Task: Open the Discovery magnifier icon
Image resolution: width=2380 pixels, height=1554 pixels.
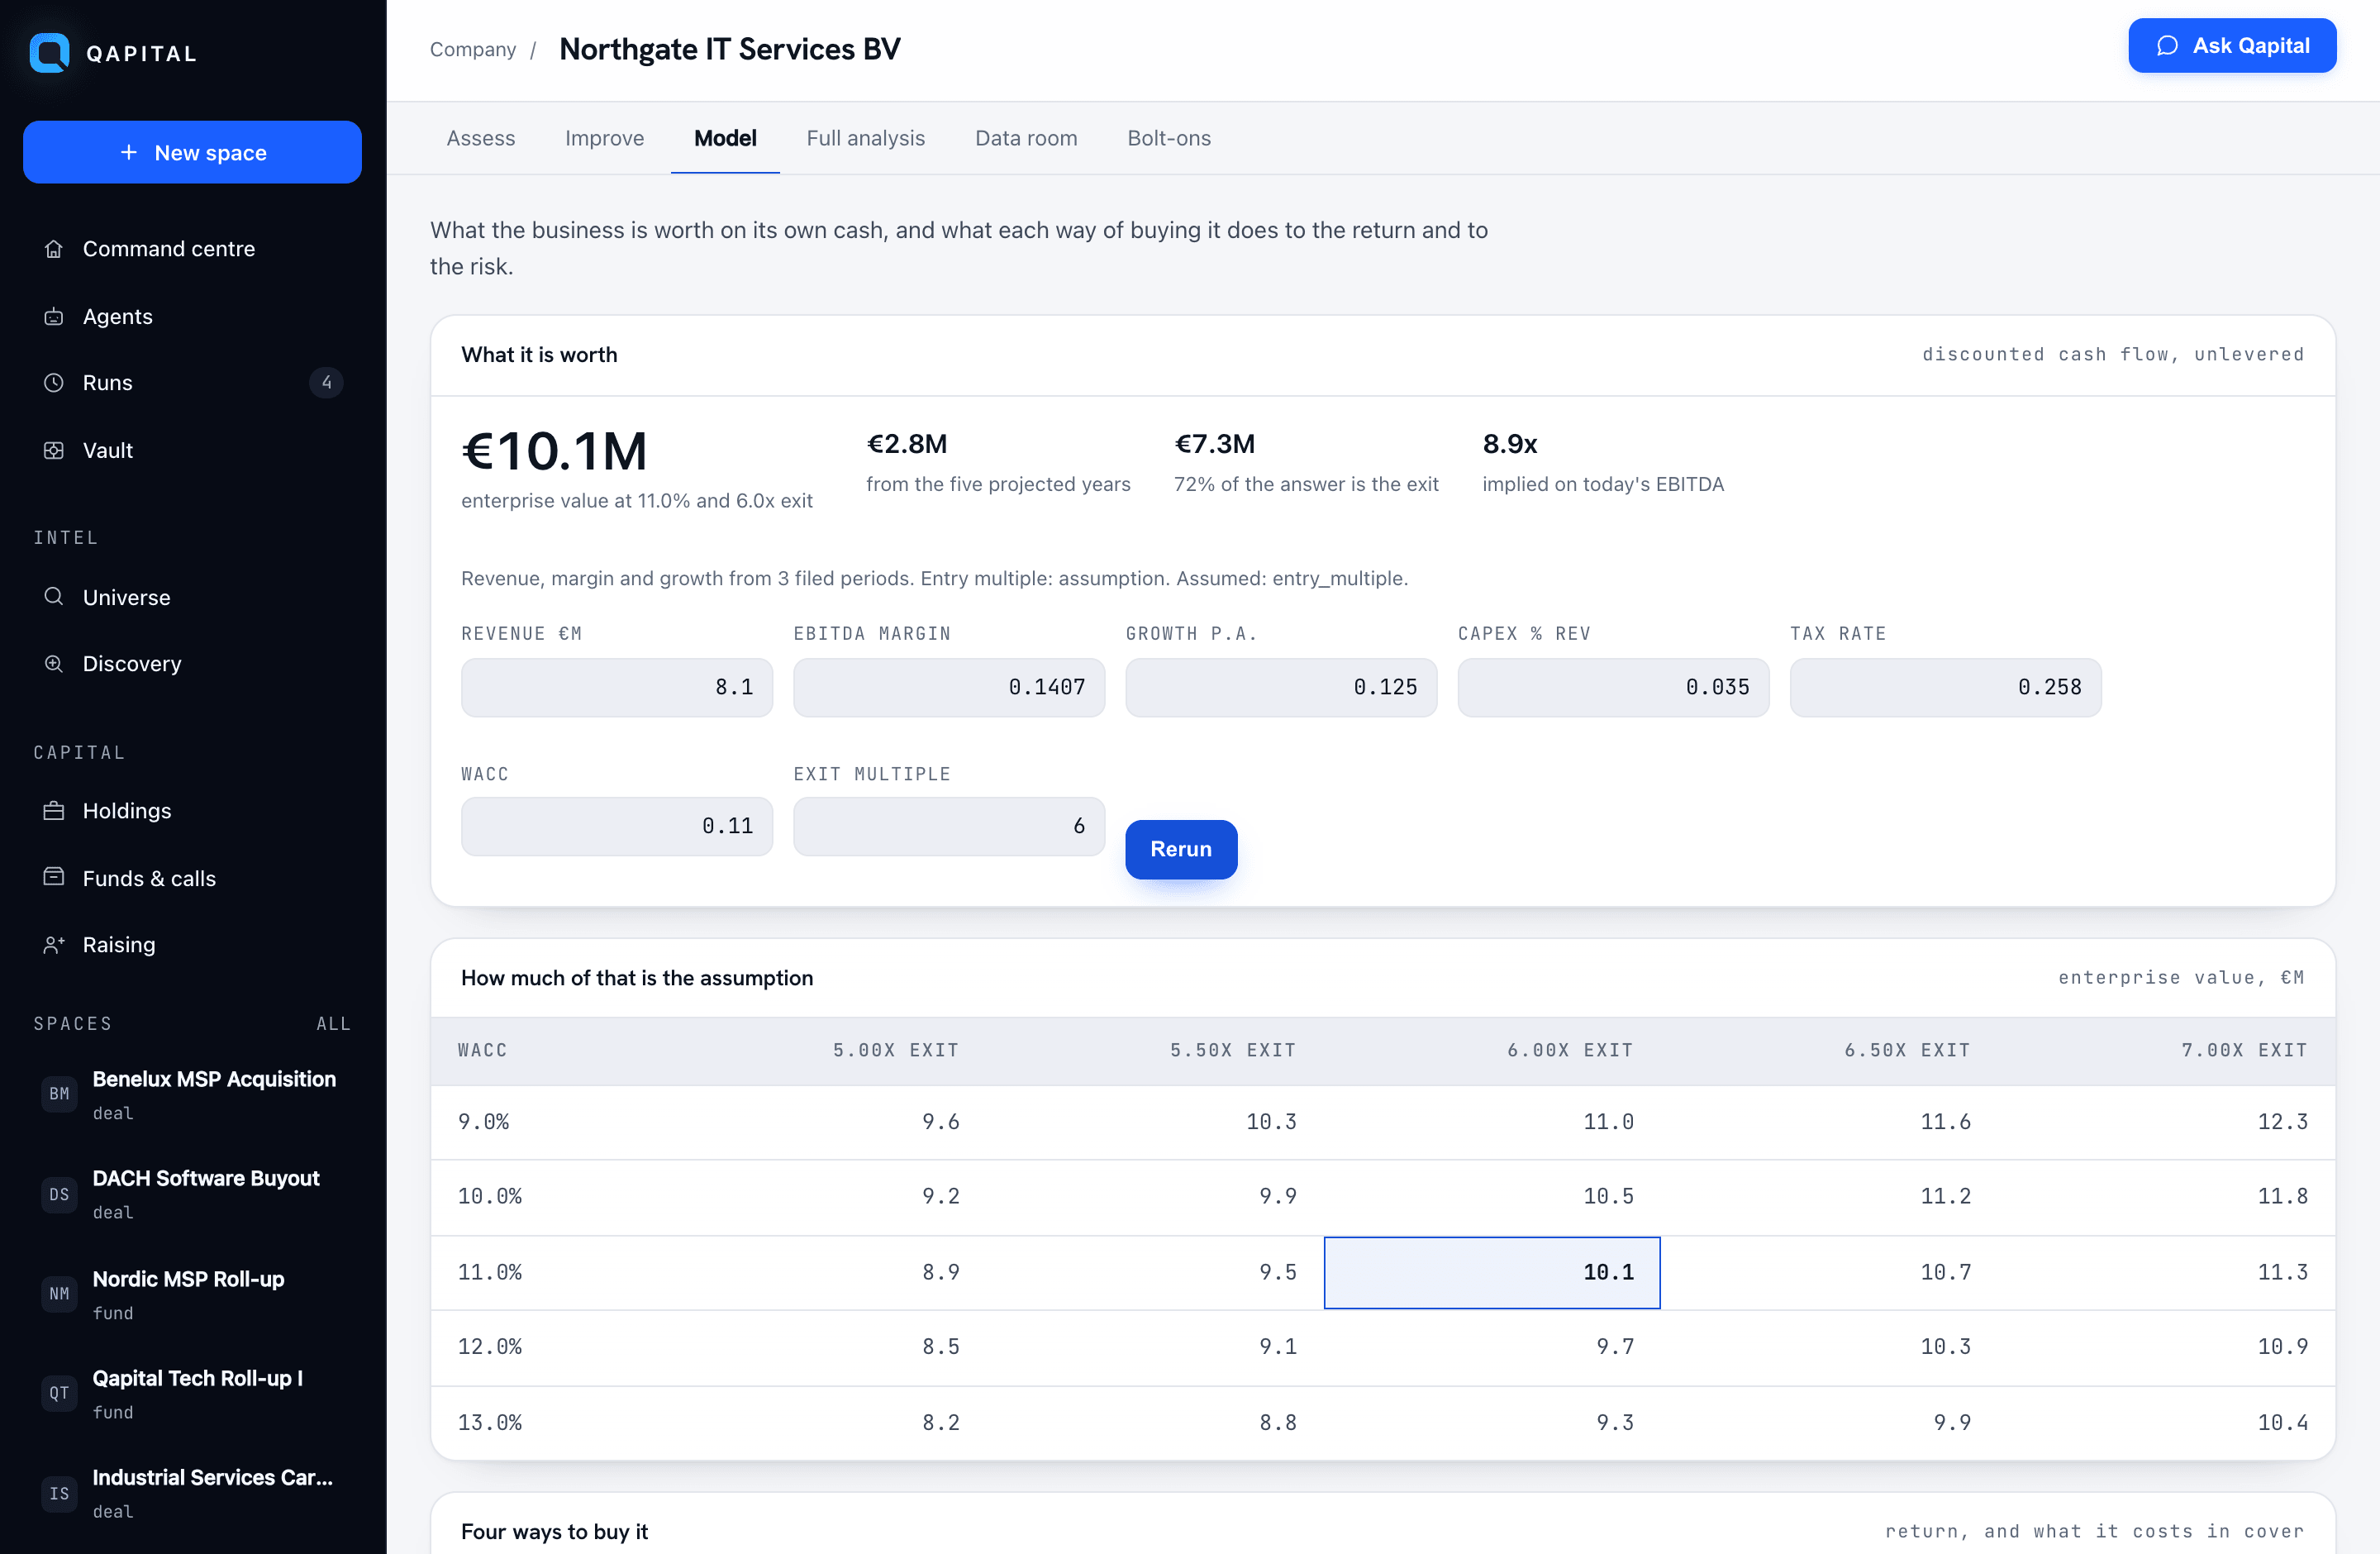Action: point(54,664)
